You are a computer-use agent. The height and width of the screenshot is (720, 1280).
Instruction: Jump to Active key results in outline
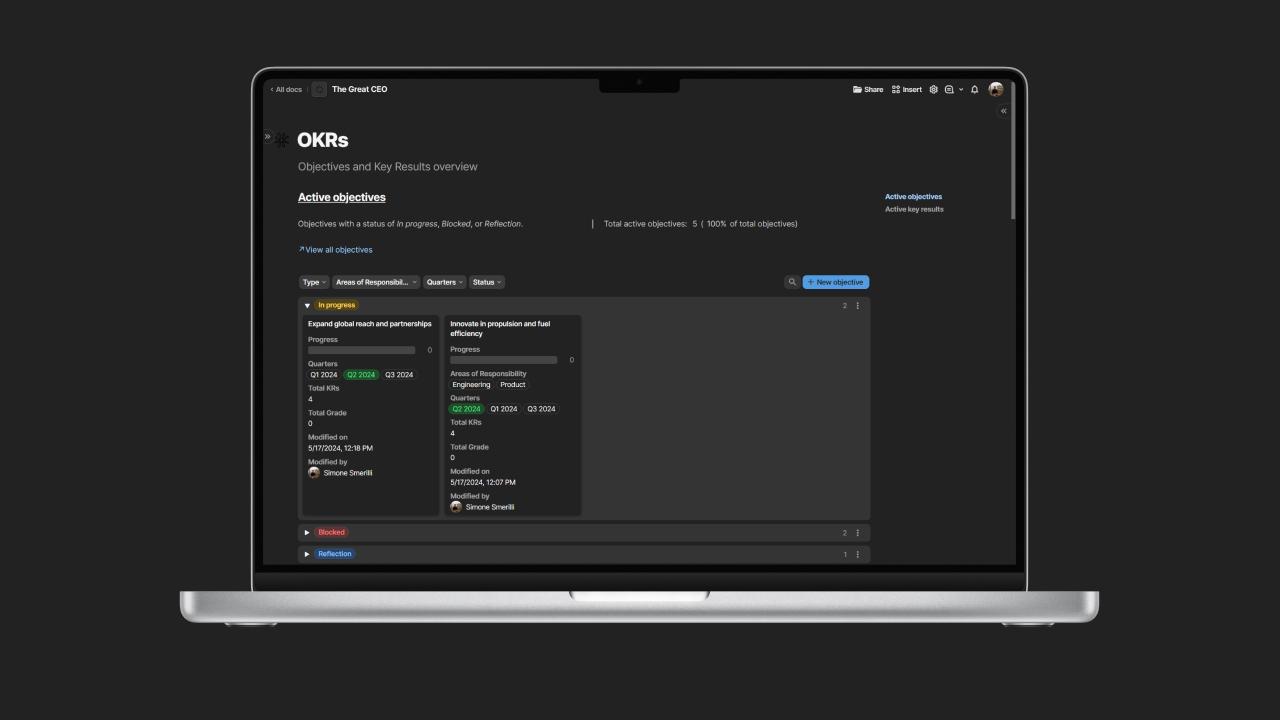click(914, 209)
